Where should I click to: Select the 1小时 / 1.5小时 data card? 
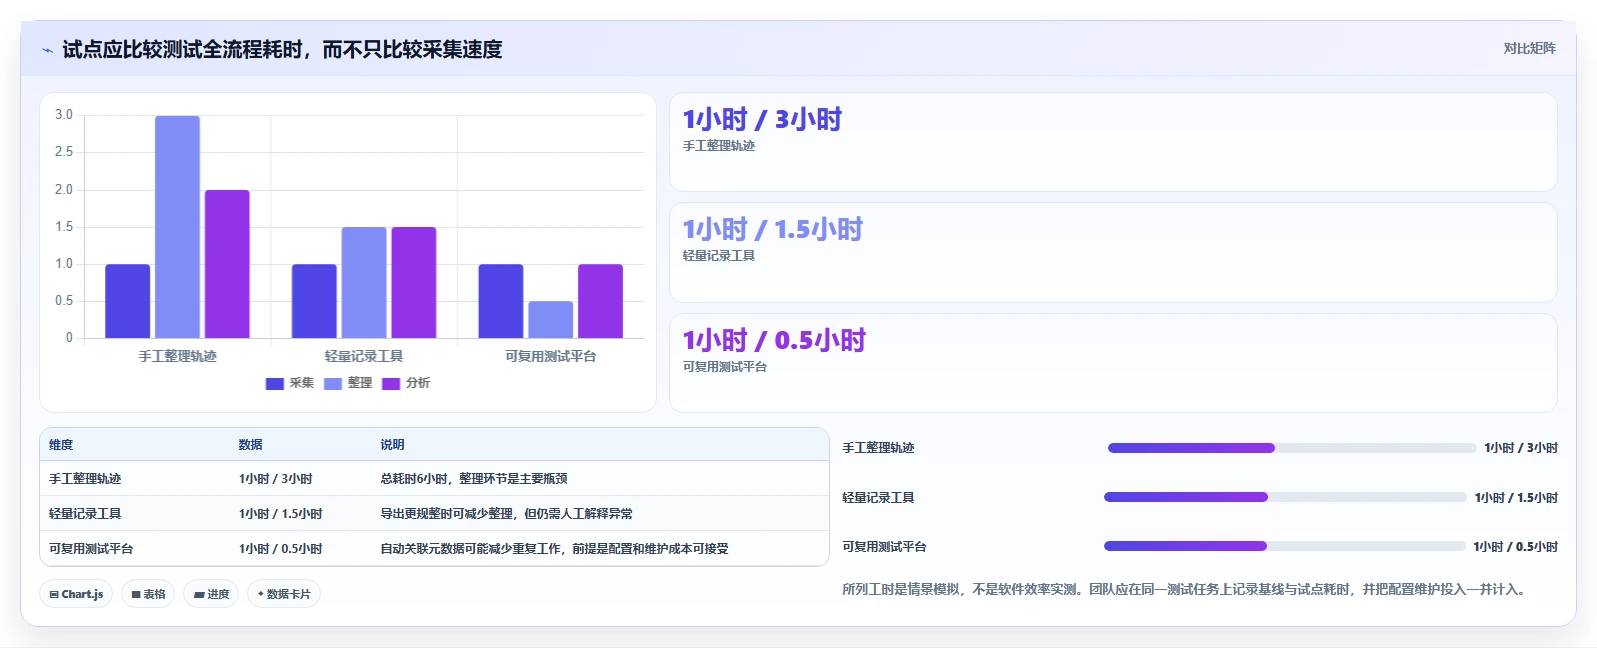point(1113,253)
